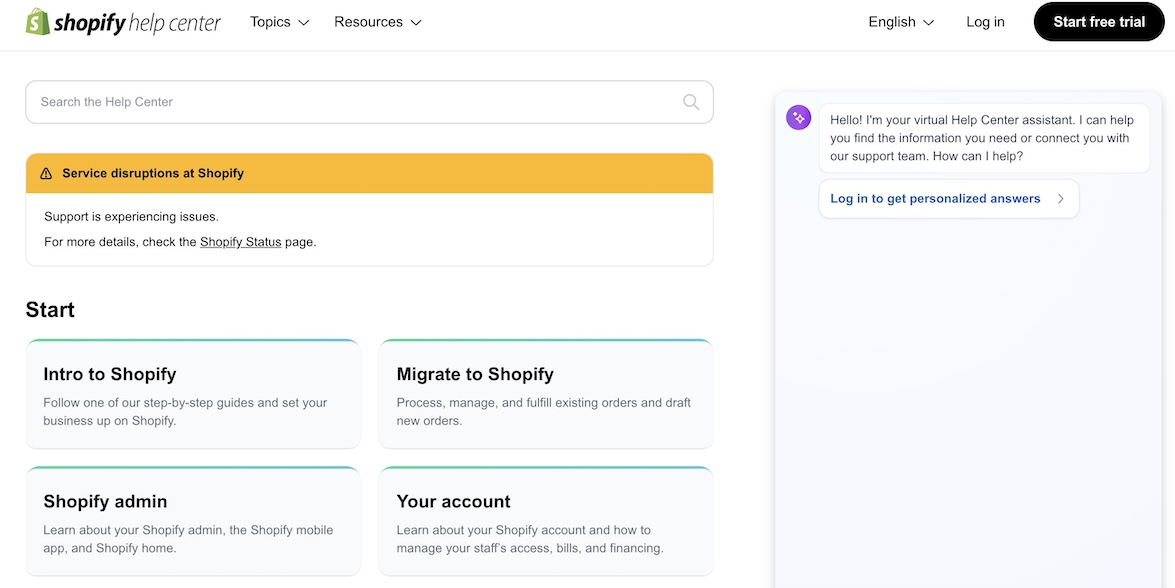The height and width of the screenshot is (588, 1175).
Task: Click the warning triangle icon in disruptions banner
Action: (46, 174)
